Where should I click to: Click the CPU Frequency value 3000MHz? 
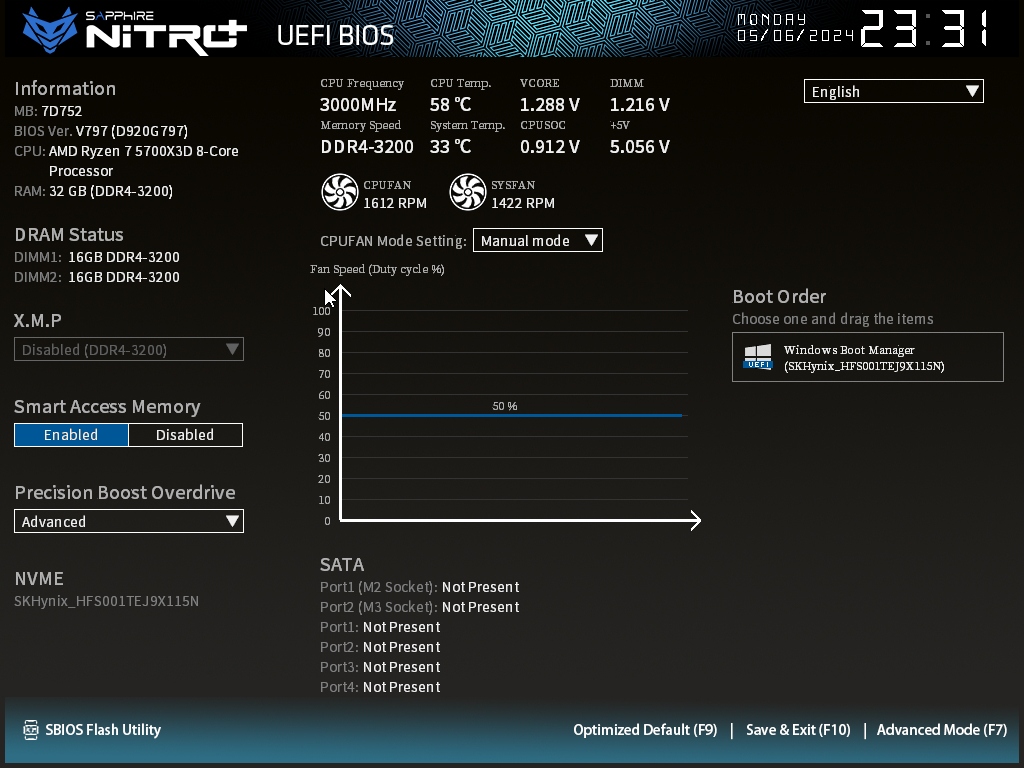pyautogui.click(x=358, y=104)
